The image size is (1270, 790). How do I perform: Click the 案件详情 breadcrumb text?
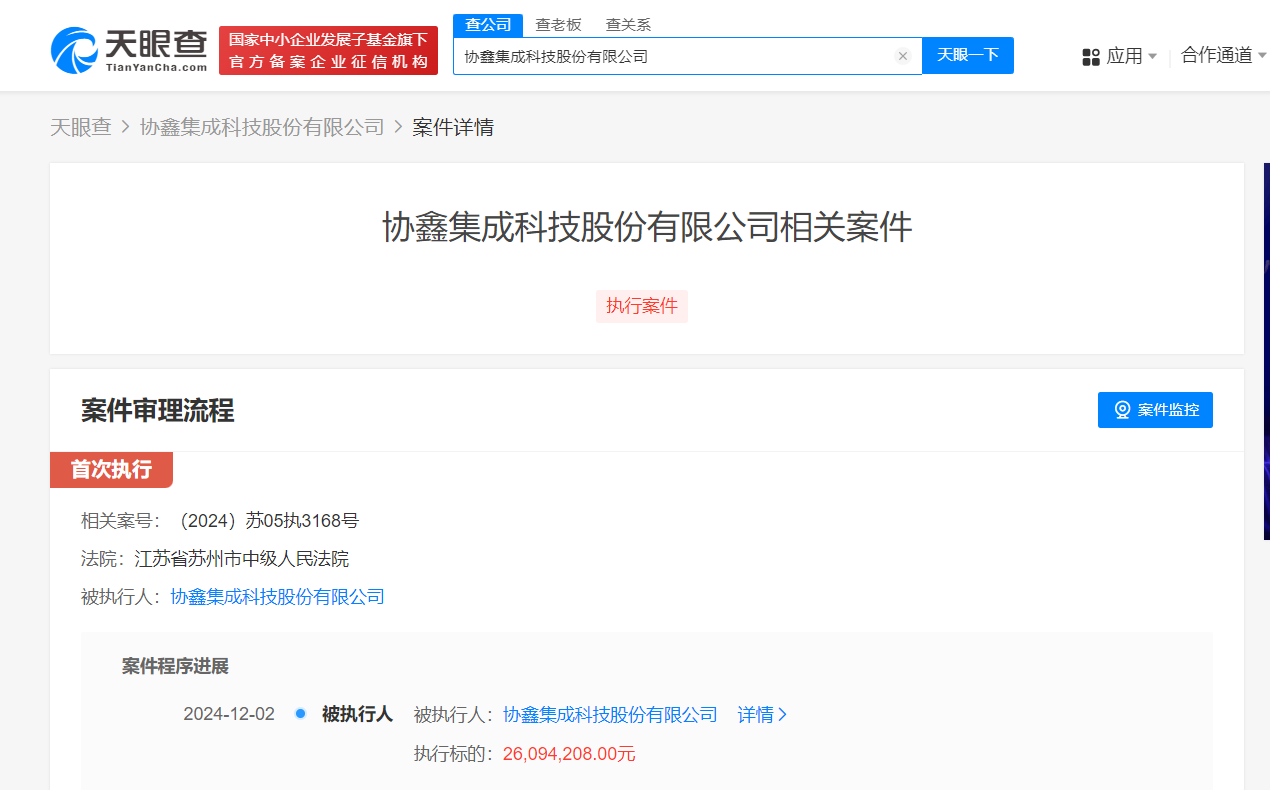pyautogui.click(x=453, y=127)
